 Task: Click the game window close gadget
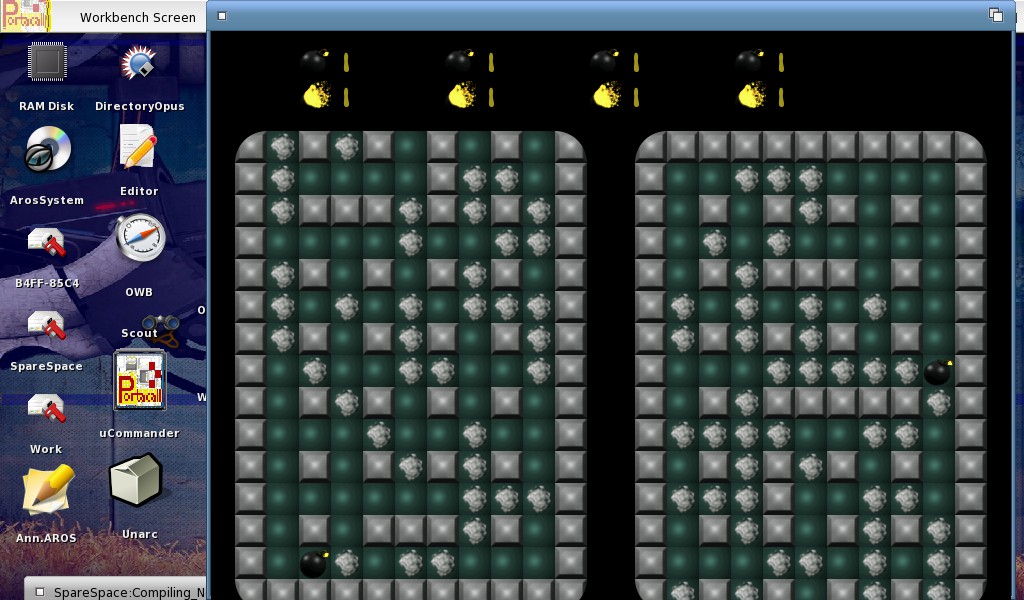tap(222, 16)
